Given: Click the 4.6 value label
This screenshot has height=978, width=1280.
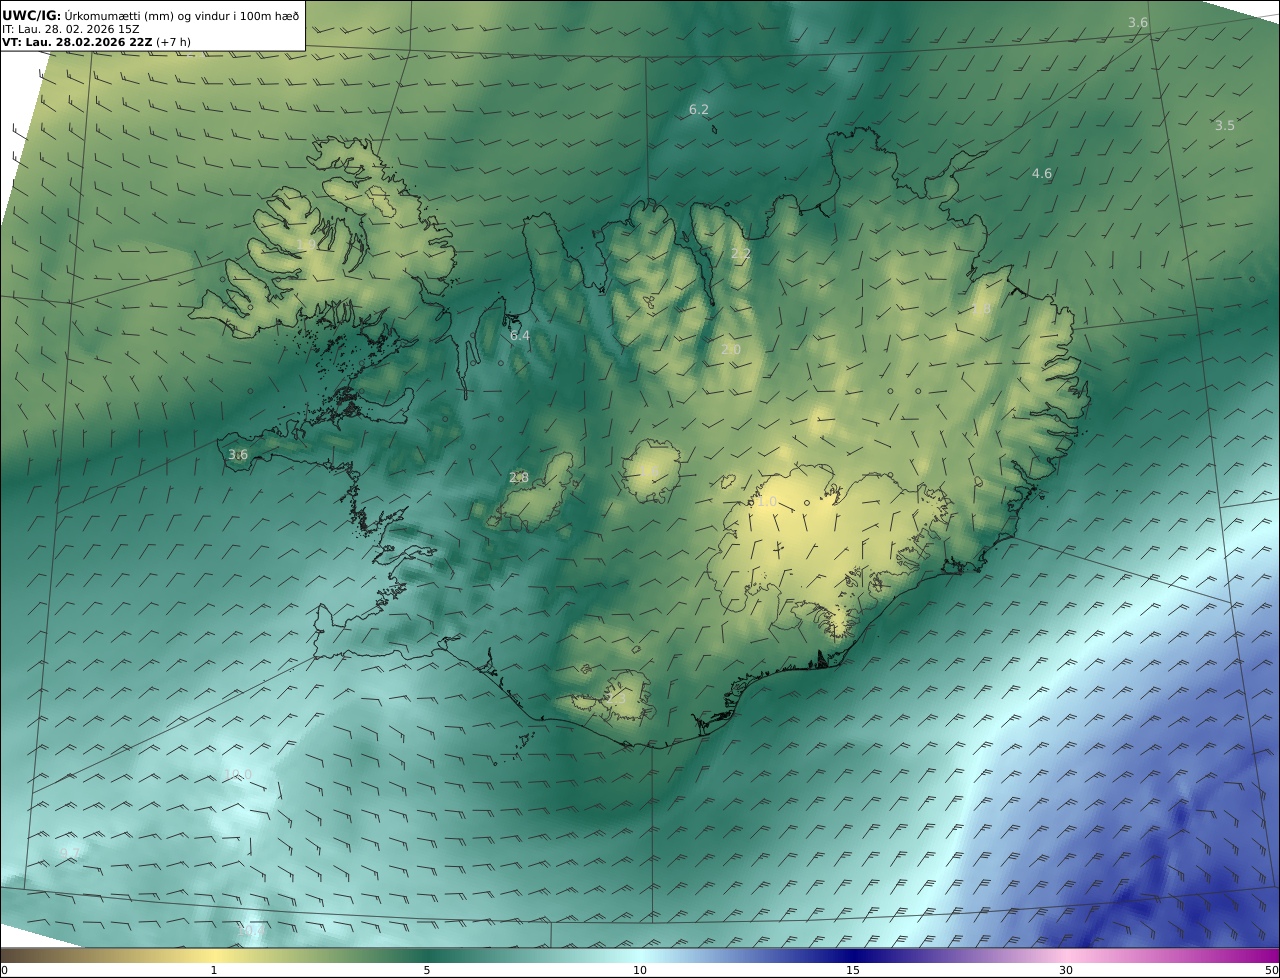Looking at the screenshot, I should tap(1042, 173).
